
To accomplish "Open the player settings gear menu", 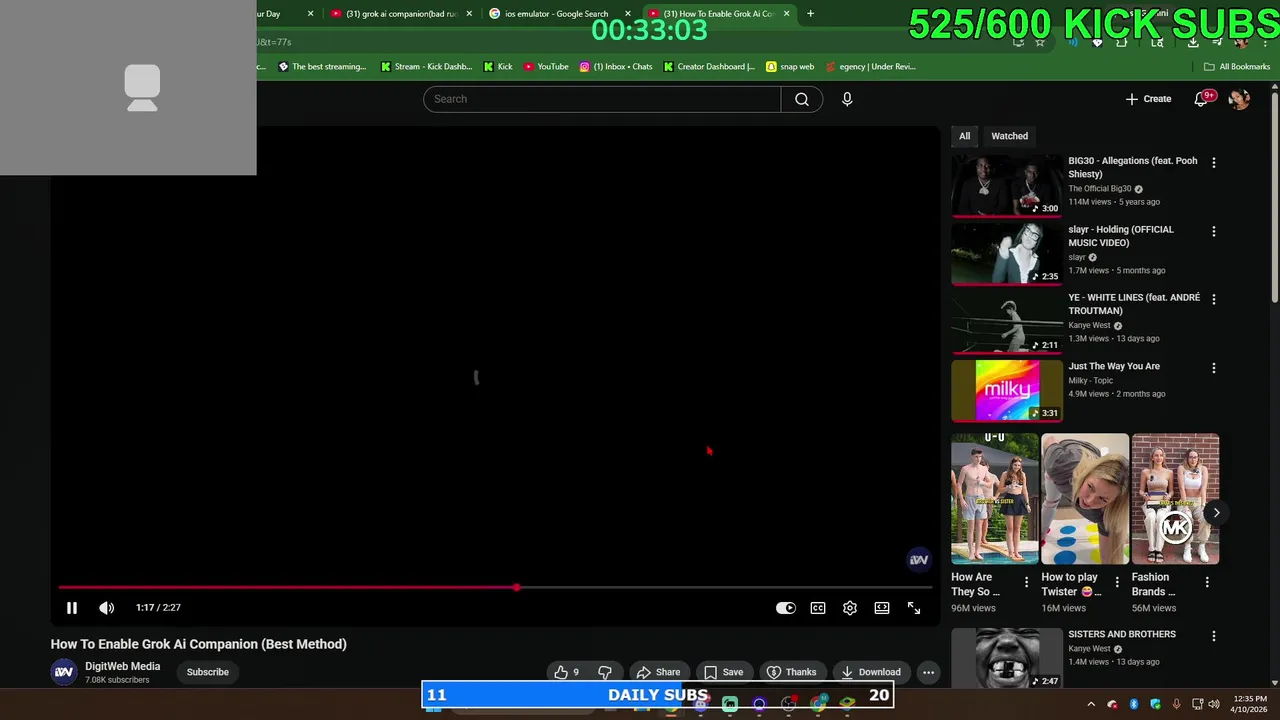I will [x=850, y=608].
